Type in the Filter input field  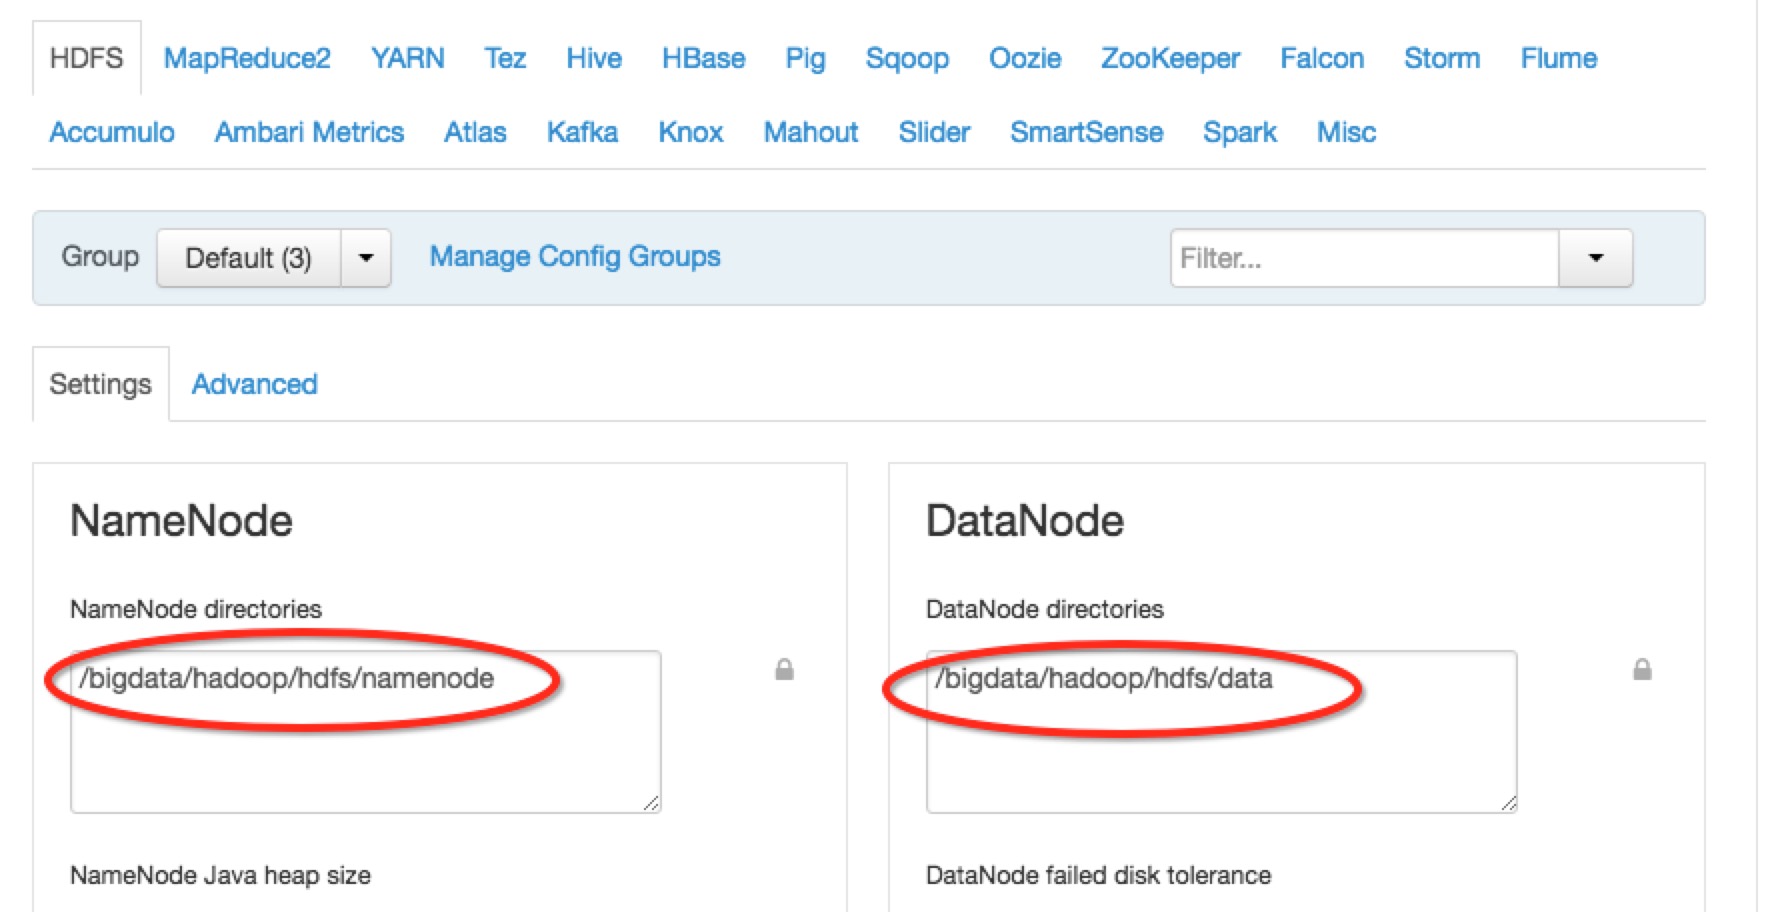click(x=1364, y=258)
